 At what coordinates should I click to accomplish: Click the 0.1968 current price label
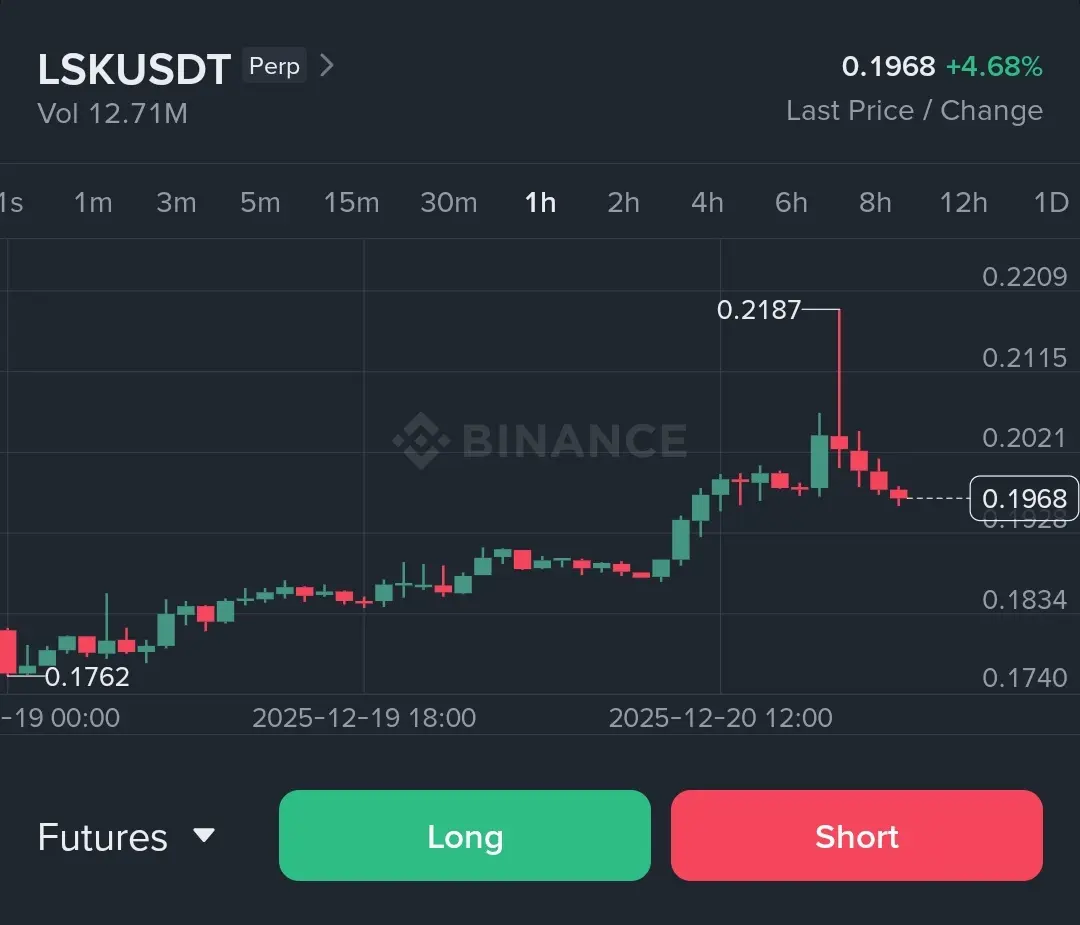(x=1024, y=499)
